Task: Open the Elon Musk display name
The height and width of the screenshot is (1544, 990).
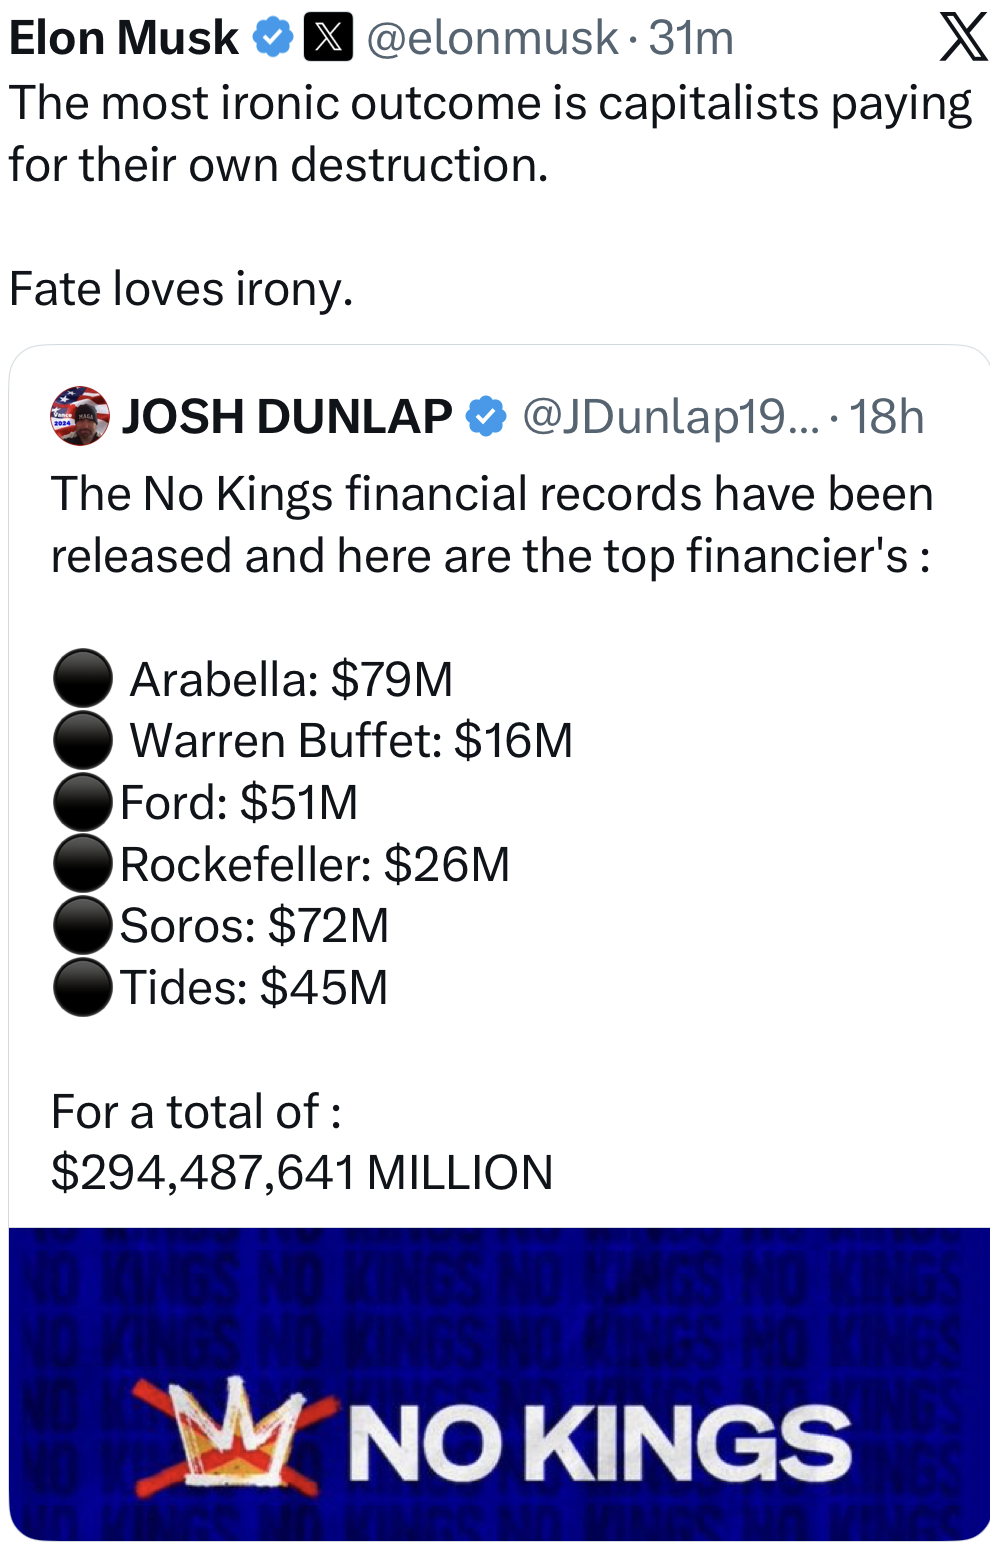Action: (x=124, y=38)
